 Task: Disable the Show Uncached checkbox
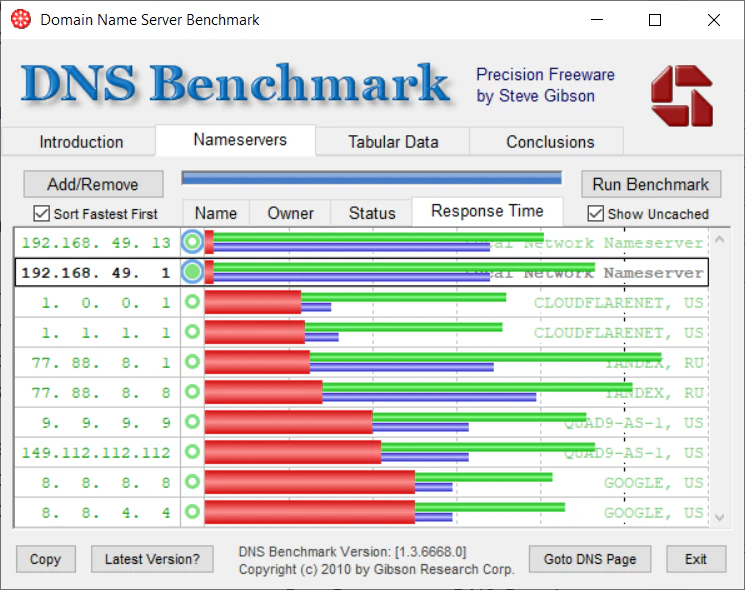pyautogui.click(x=595, y=213)
